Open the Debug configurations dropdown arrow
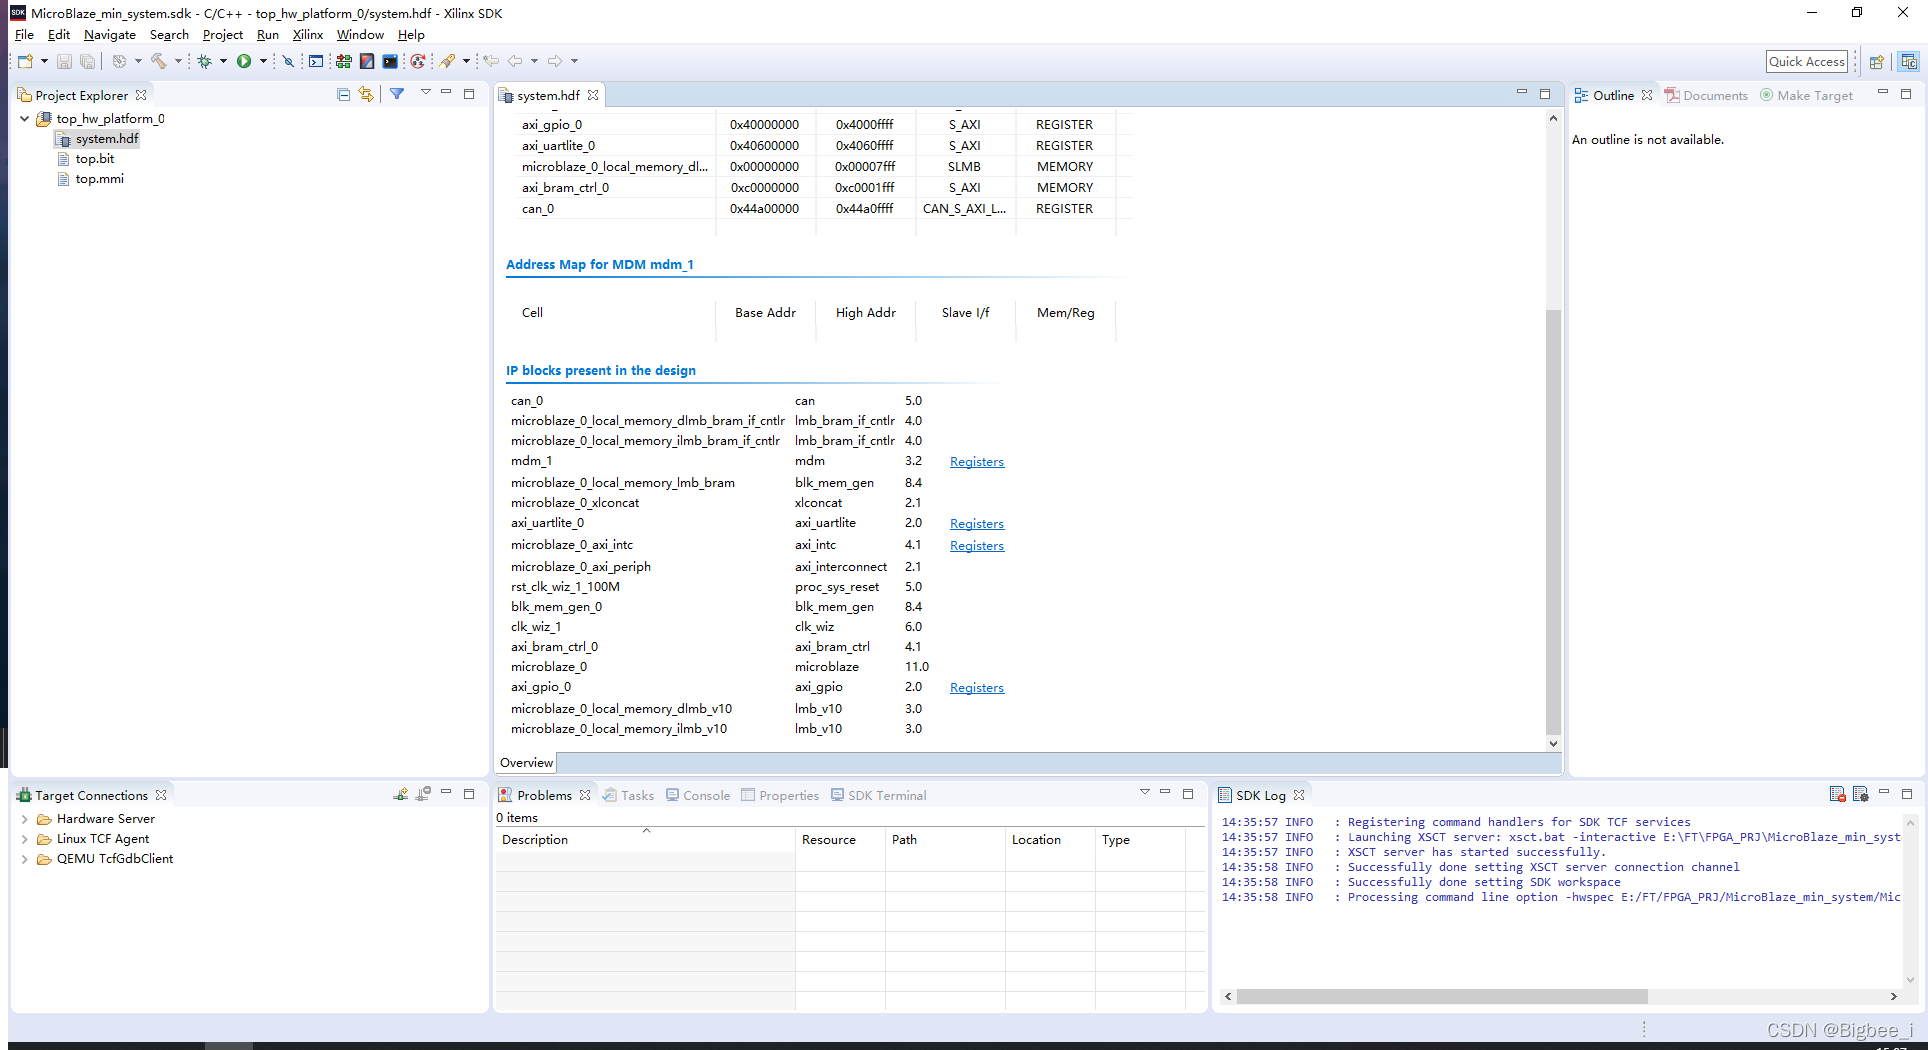This screenshot has width=1928, height=1050. [223, 61]
